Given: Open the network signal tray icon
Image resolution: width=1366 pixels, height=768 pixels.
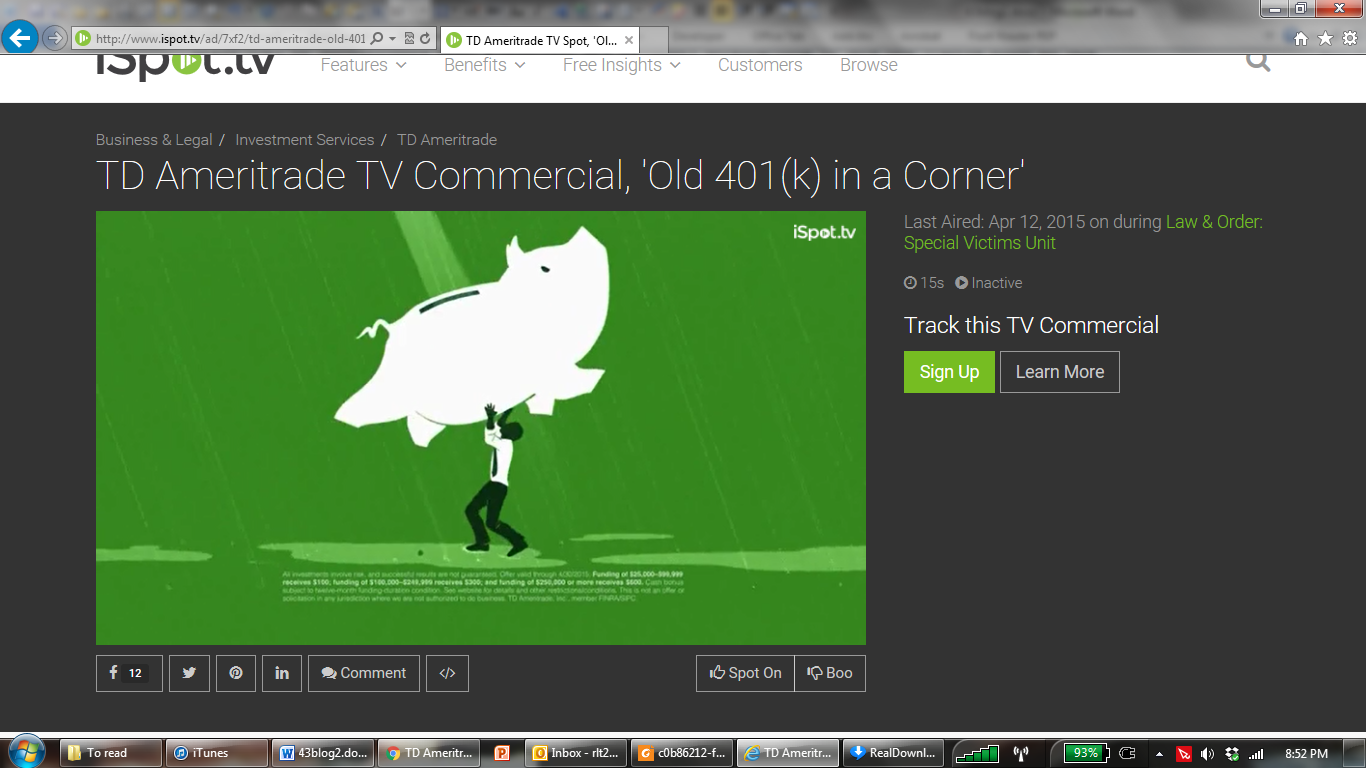Looking at the screenshot, I should [x=1256, y=754].
